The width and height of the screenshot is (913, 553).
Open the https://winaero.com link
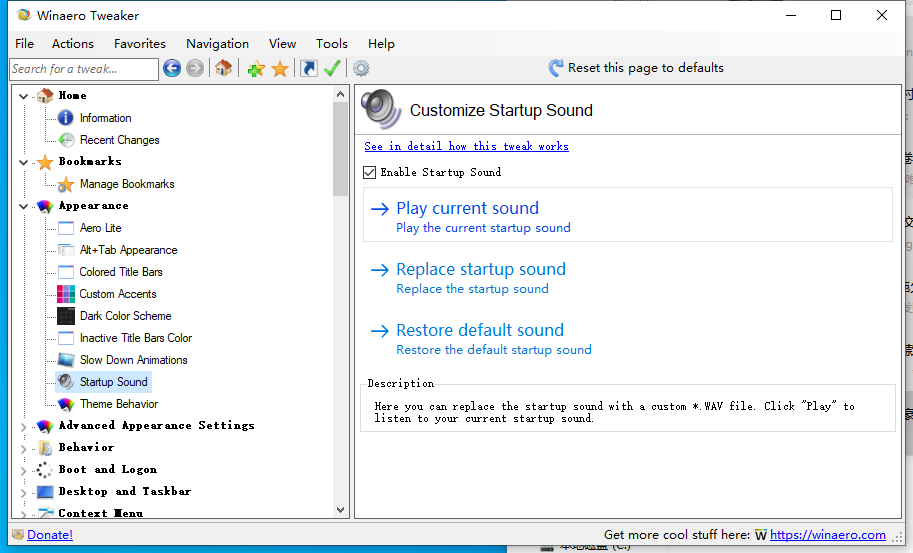click(827, 534)
